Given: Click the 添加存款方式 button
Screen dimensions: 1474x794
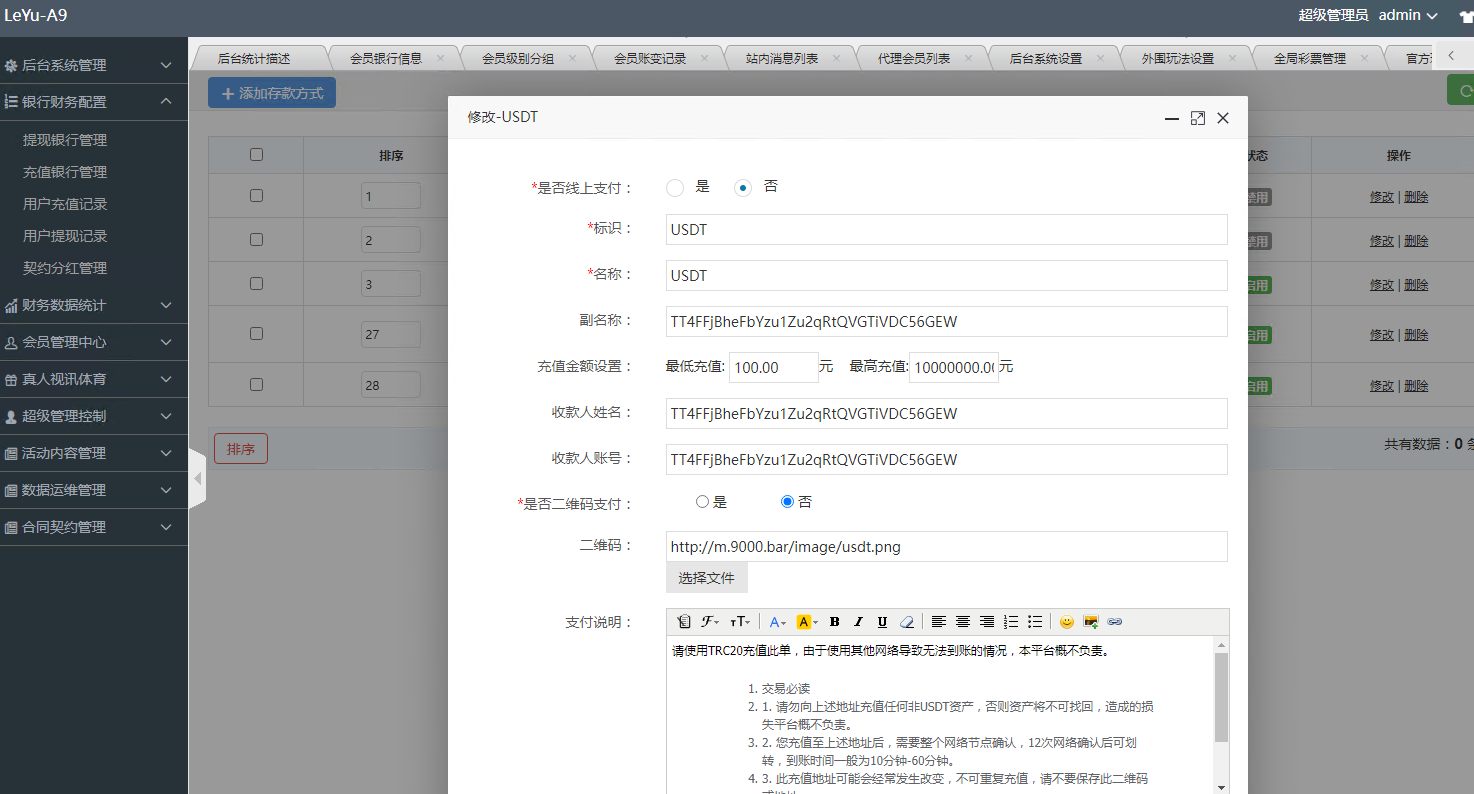Looking at the screenshot, I should pos(272,93).
